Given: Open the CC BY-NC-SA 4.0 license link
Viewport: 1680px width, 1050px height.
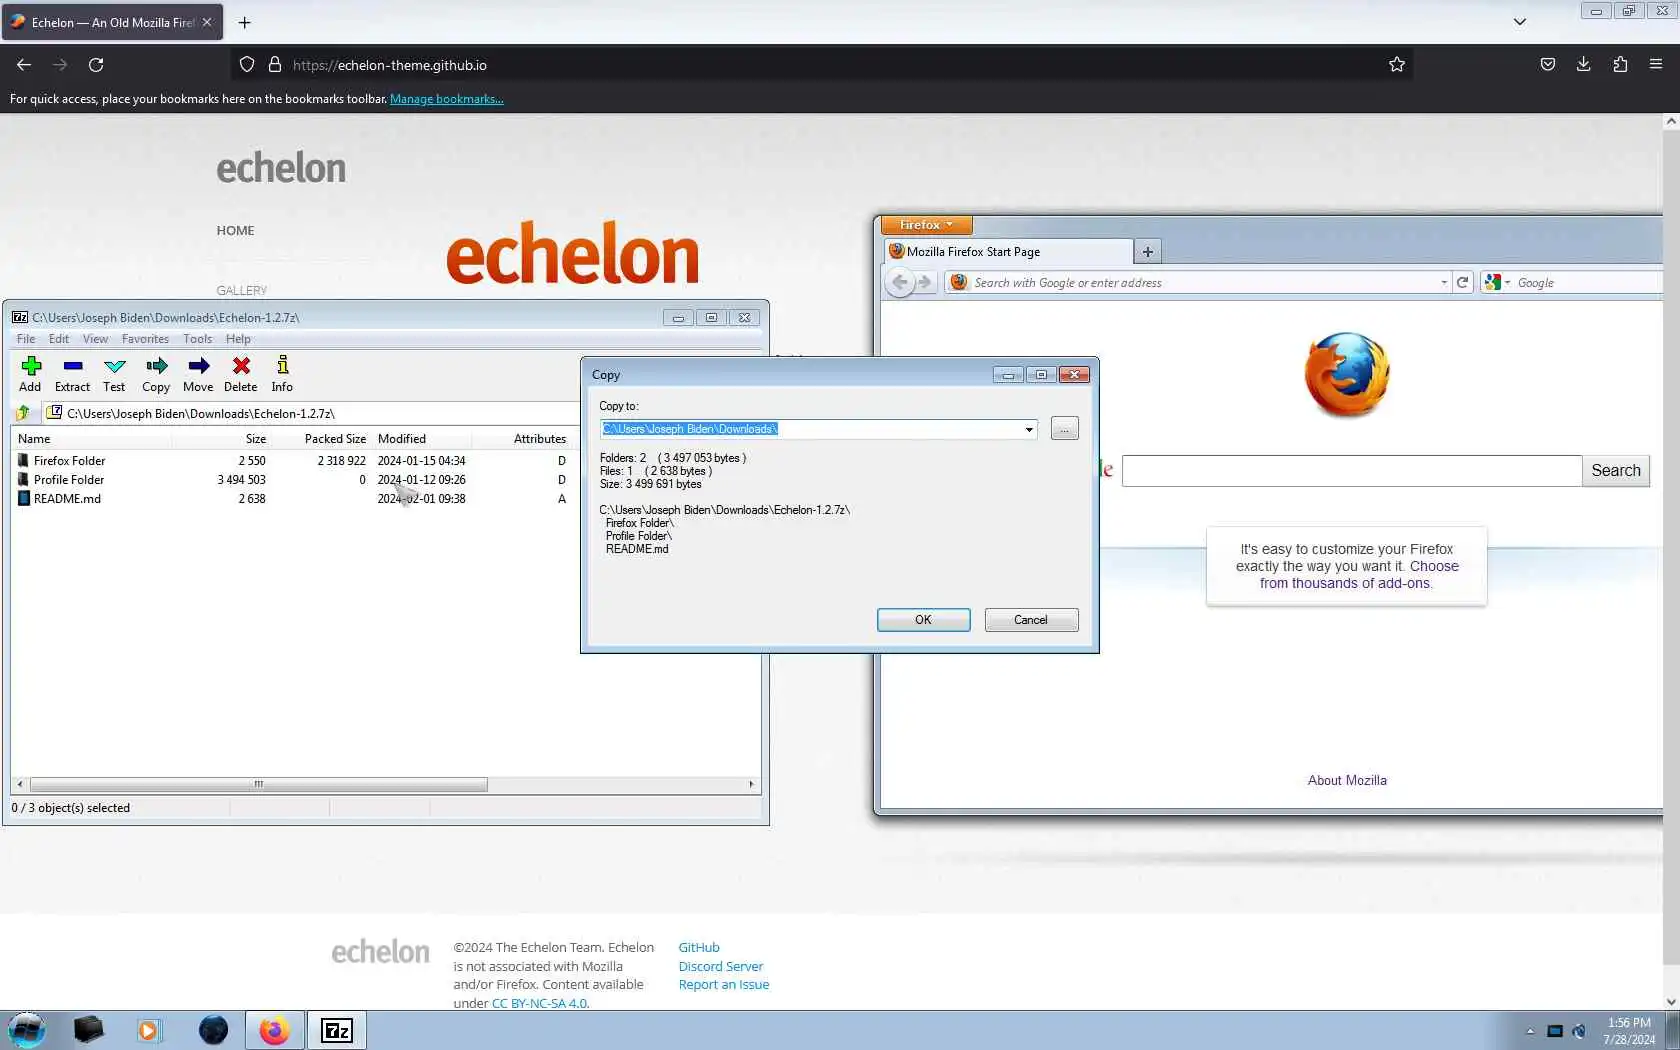Looking at the screenshot, I should (x=539, y=1003).
